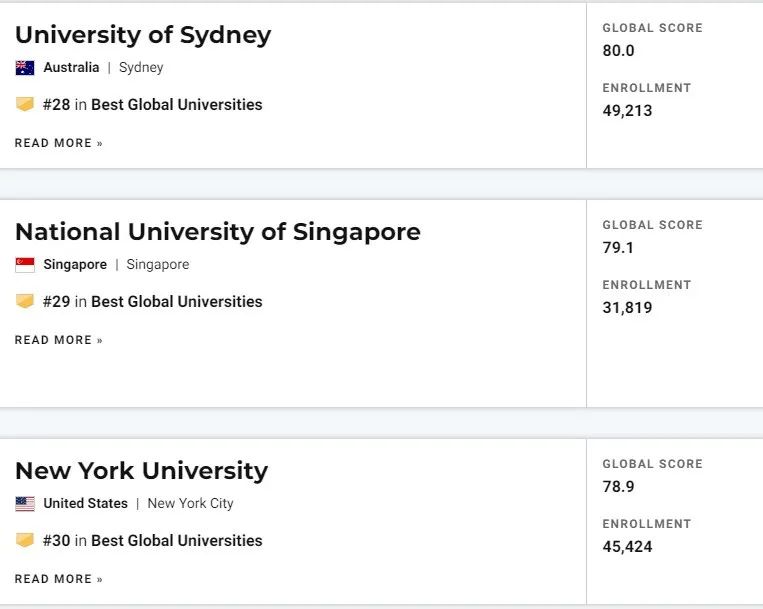Open the University of Sydney title
Screen dimensions: 763x609
pos(143,36)
